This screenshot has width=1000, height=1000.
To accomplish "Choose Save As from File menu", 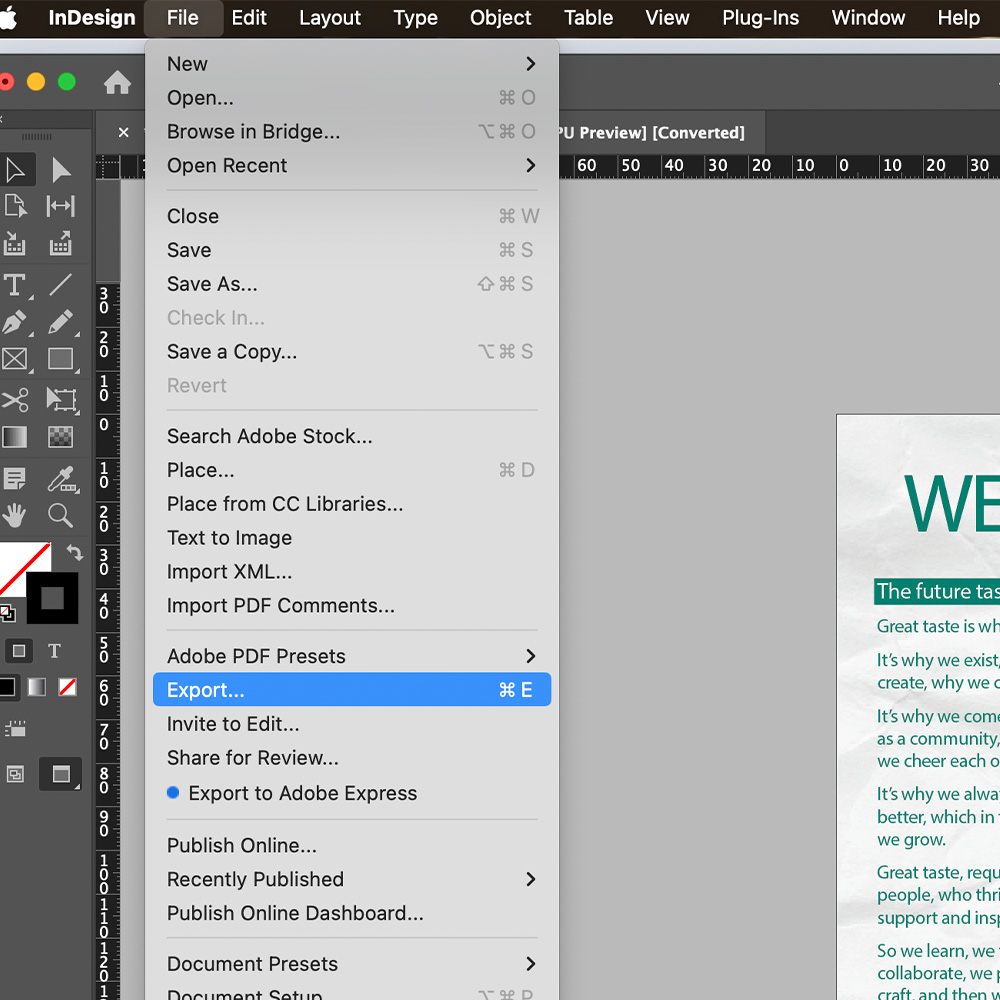I will point(352,284).
